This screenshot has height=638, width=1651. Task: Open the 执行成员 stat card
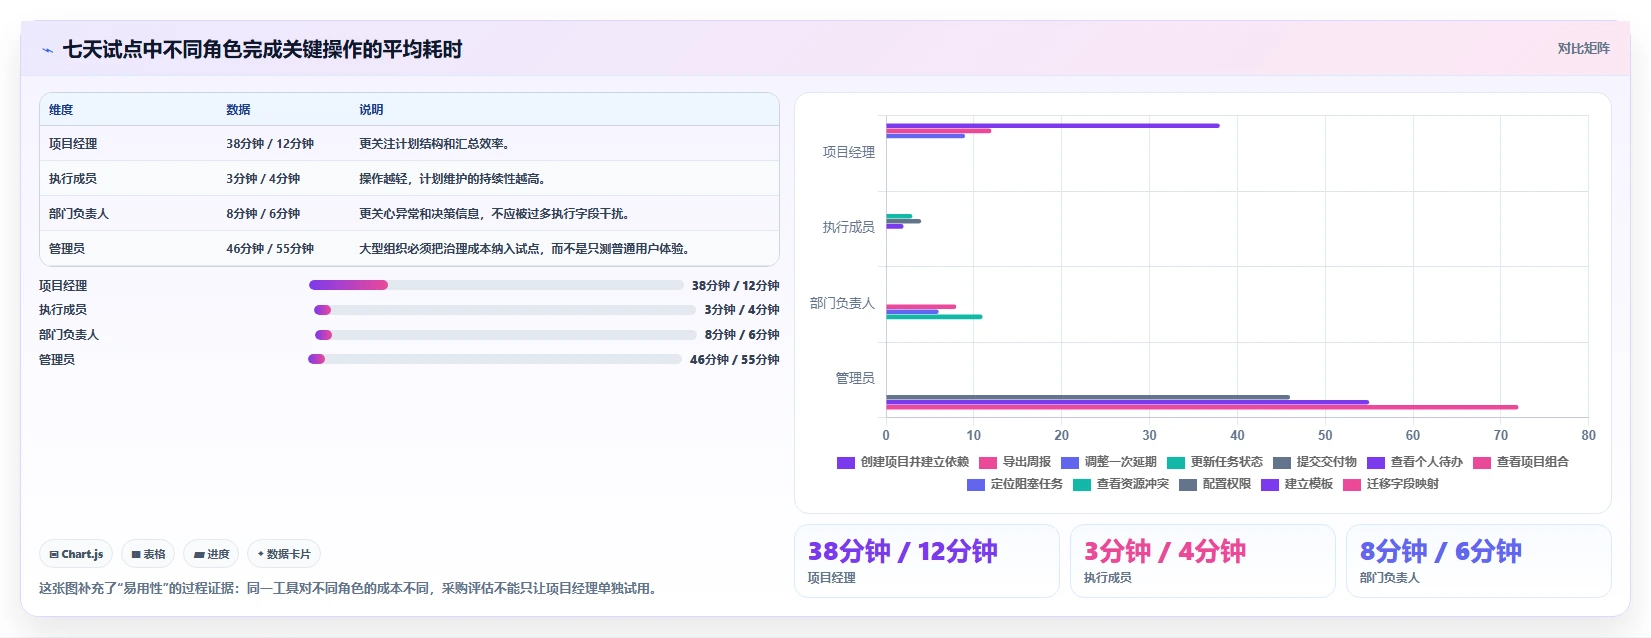tap(1203, 561)
